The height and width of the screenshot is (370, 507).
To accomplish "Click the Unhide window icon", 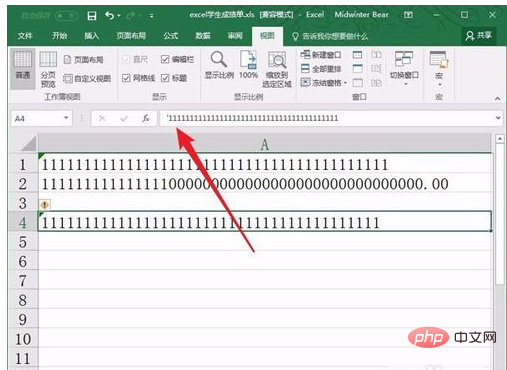I will [x=357, y=82].
